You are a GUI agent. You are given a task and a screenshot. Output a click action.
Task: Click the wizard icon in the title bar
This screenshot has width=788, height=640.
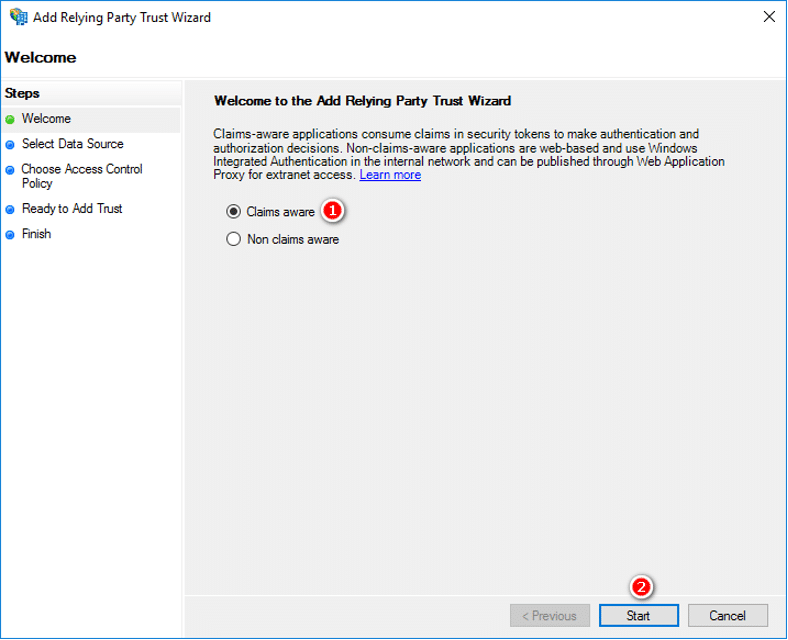pyautogui.click(x=17, y=17)
